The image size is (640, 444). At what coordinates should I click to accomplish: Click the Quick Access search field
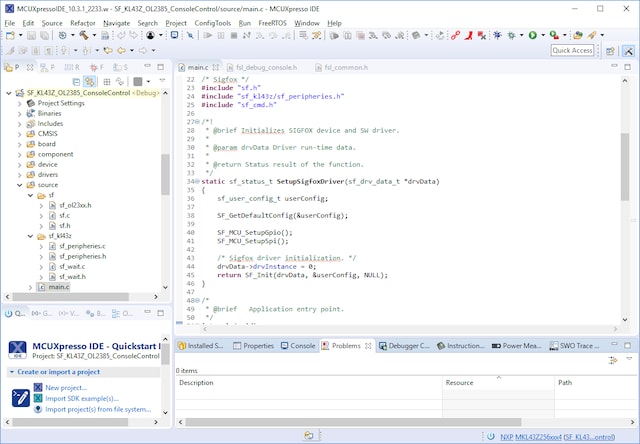tap(573, 50)
